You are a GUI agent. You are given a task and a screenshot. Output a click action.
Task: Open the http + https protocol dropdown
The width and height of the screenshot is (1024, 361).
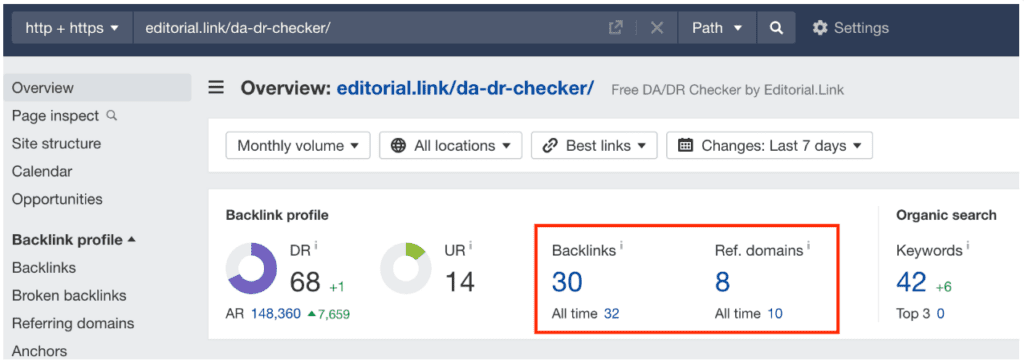tap(72, 28)
